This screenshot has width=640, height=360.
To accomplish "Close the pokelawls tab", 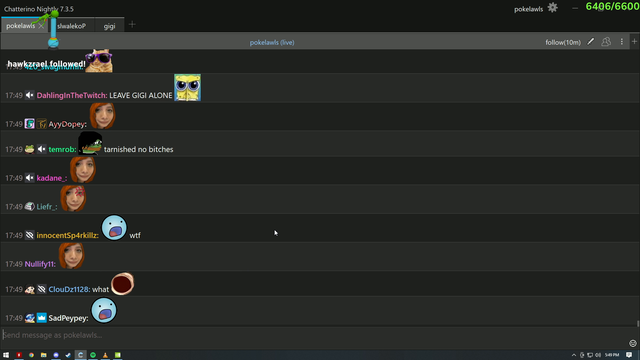I will pyautogui.click(x=41, y=26).
